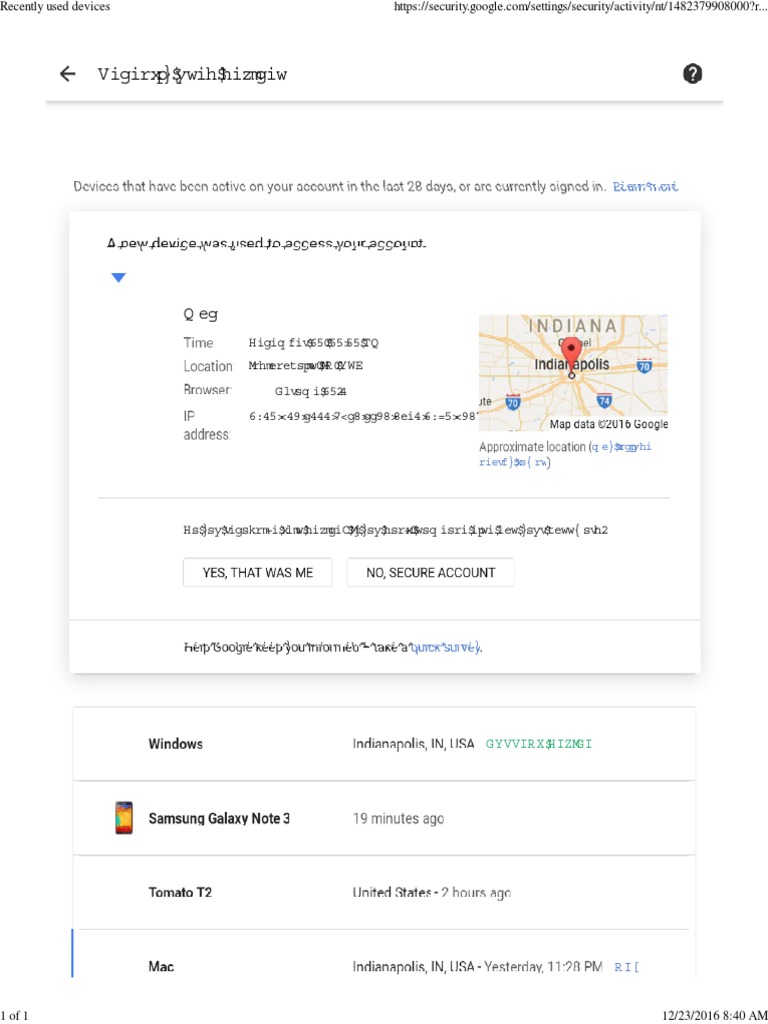
Task: Open the help question mark icon
Action: tap(692, 73)
